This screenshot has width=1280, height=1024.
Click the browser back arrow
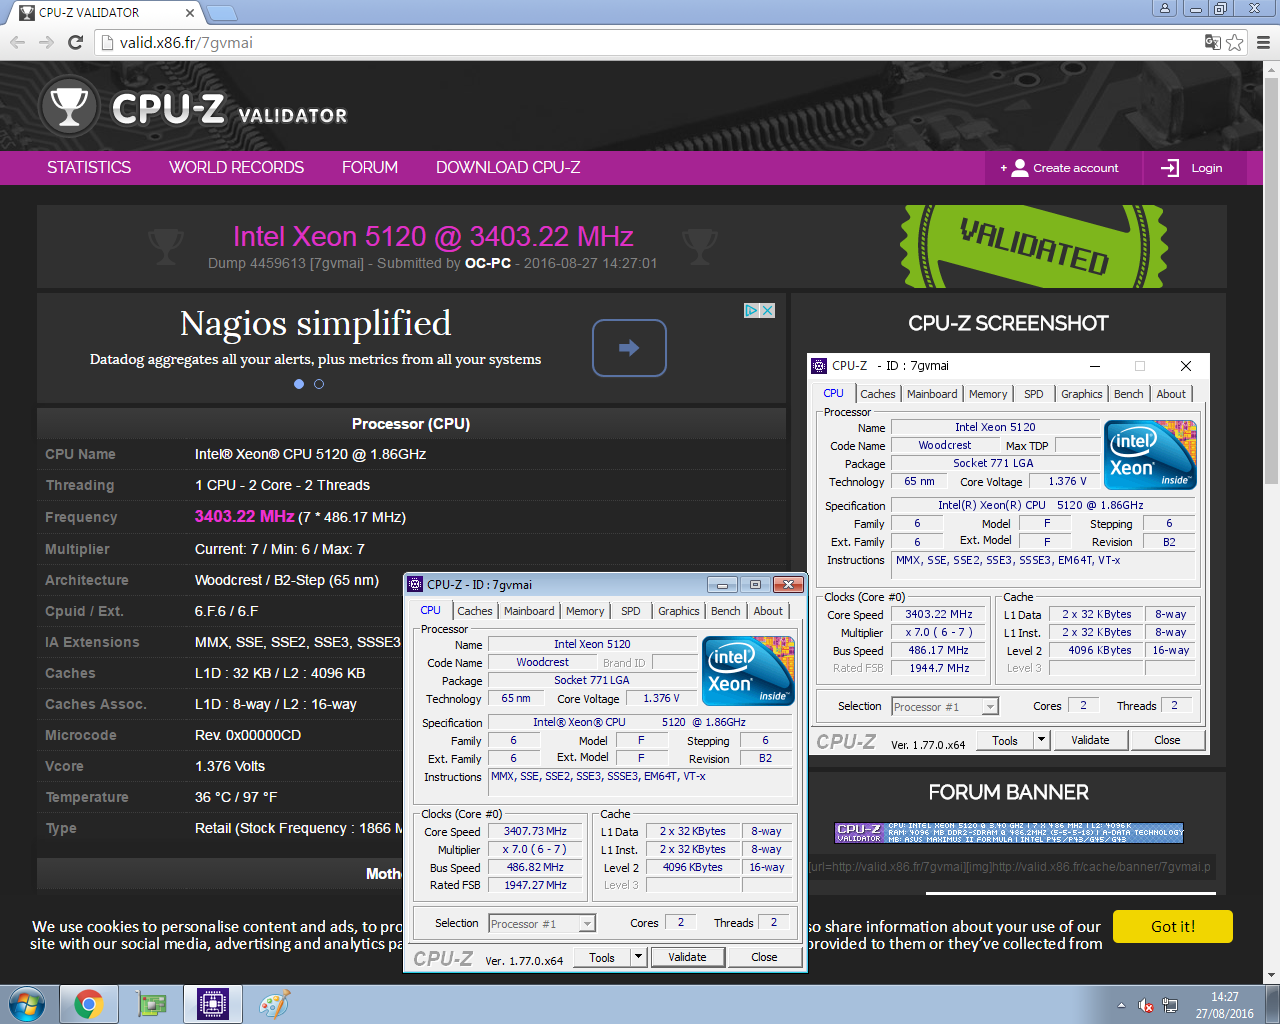click(x=17, y=42)
